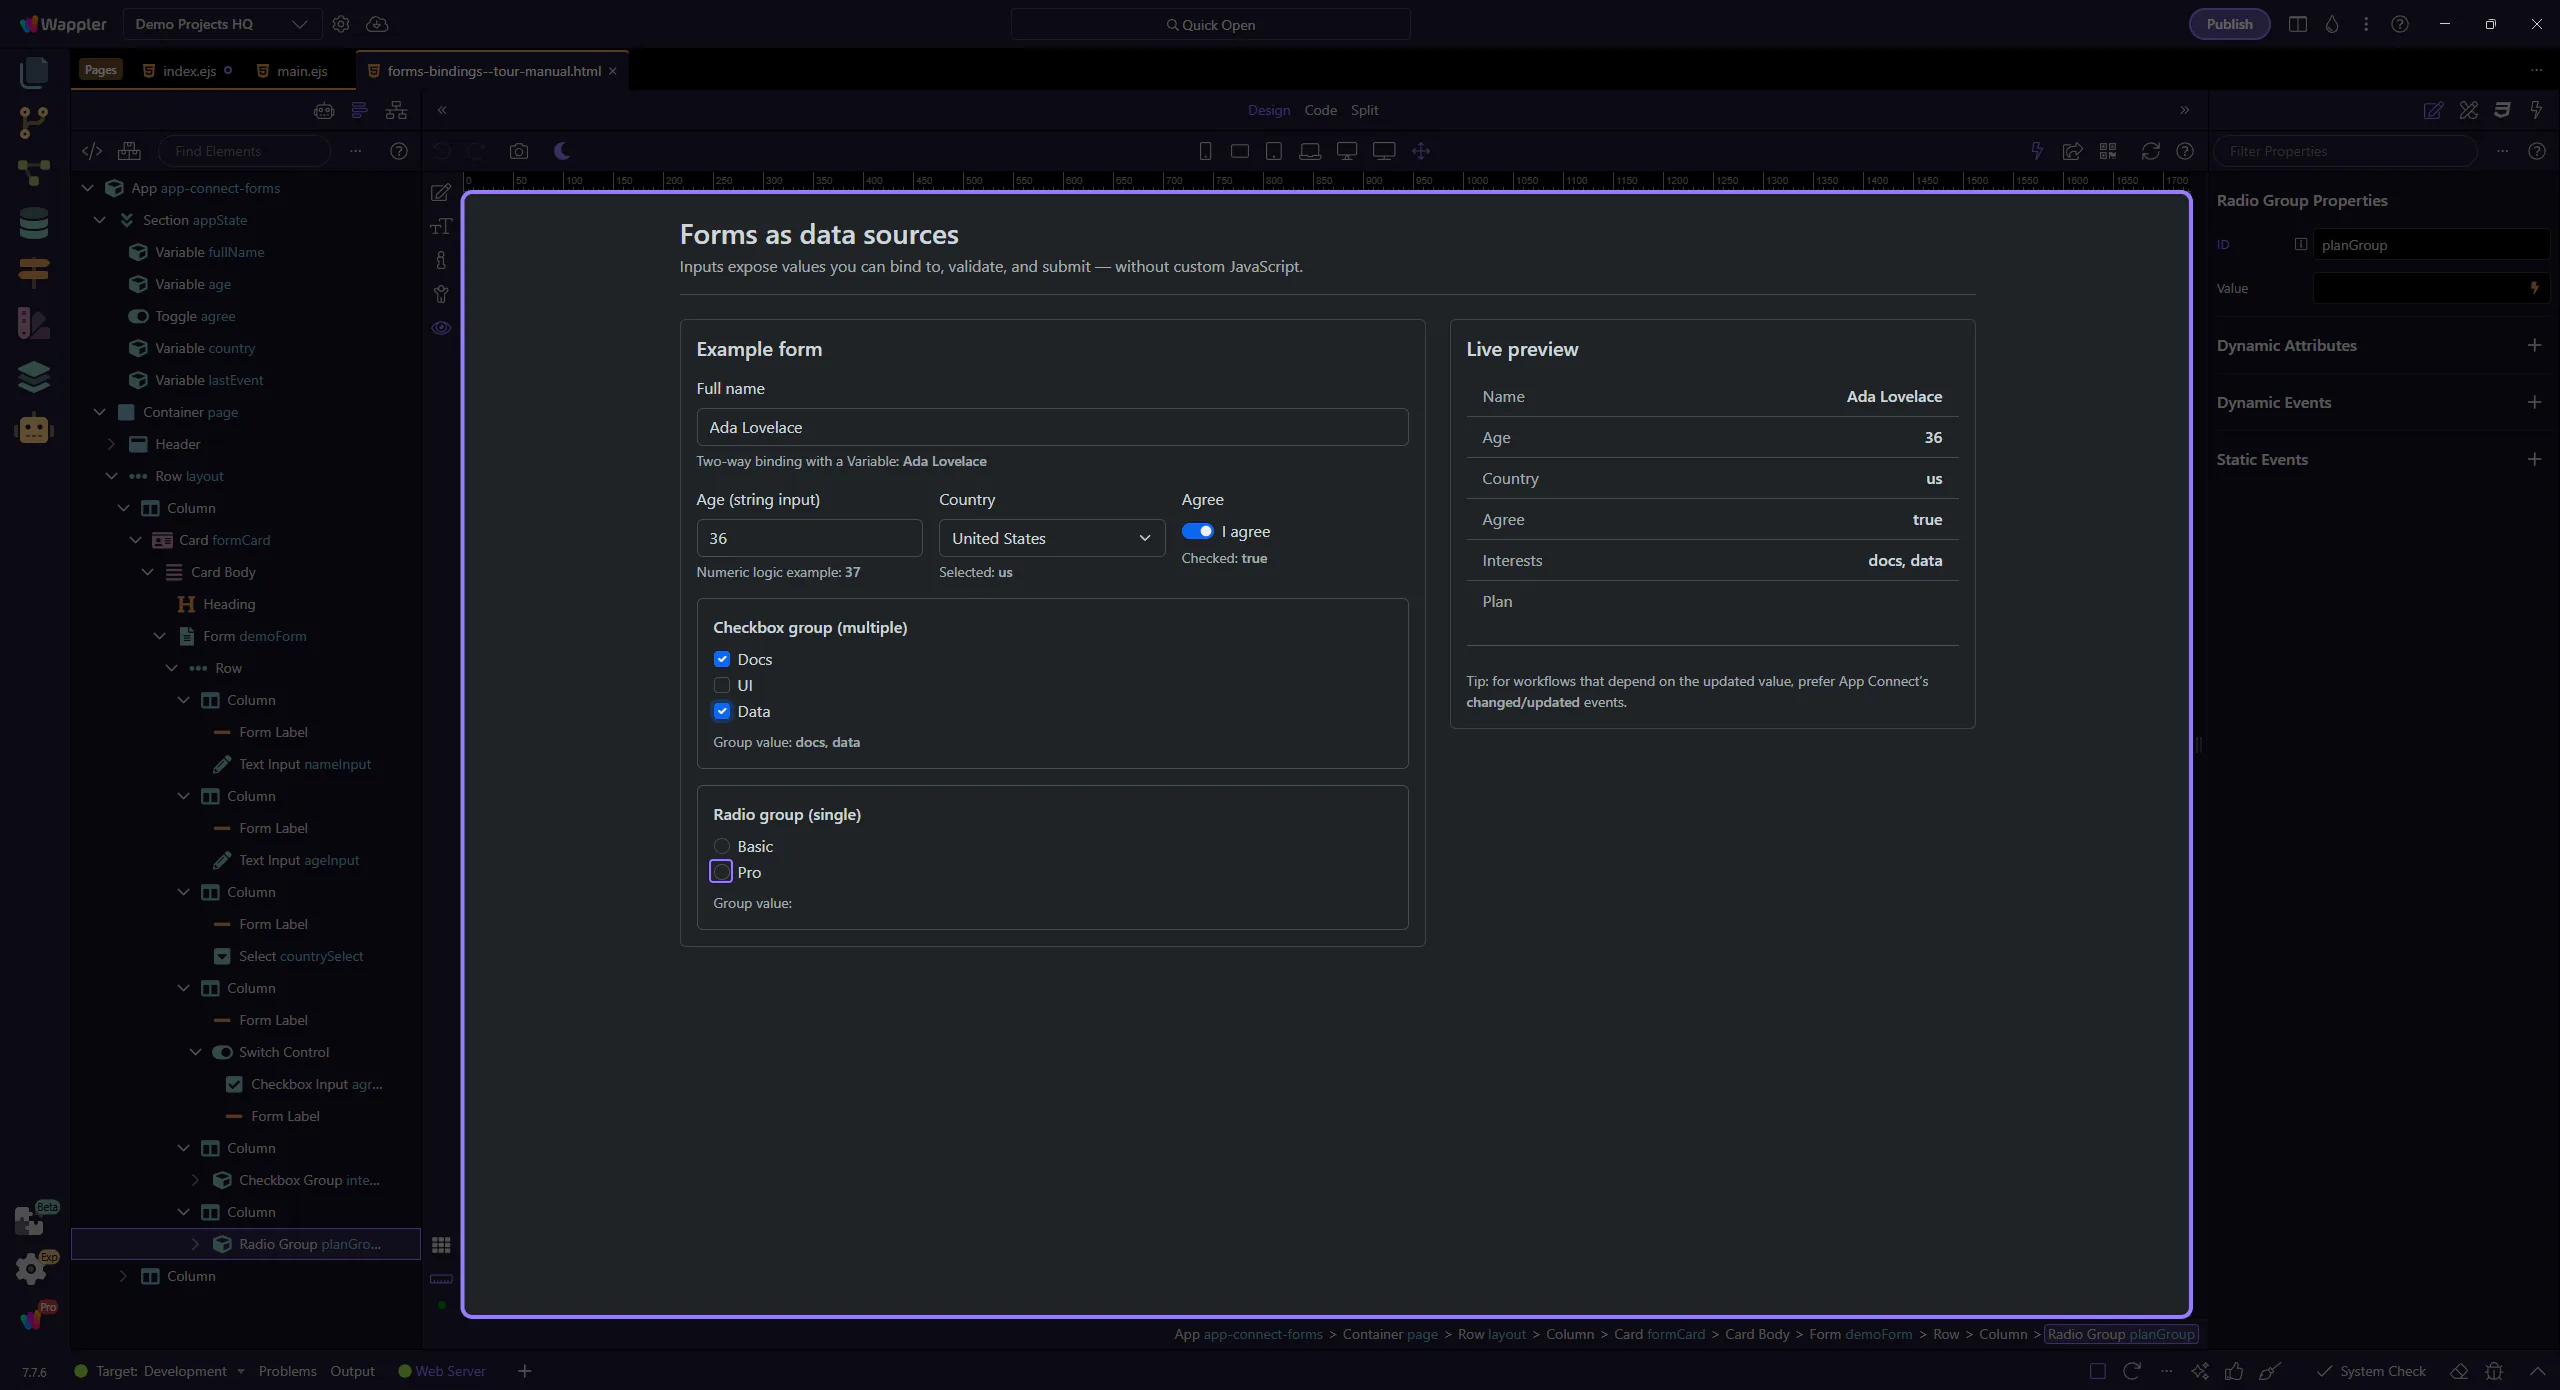Click the Full name text input
Viewport: 2560px width, 1390px height.
pos(1051,427)
